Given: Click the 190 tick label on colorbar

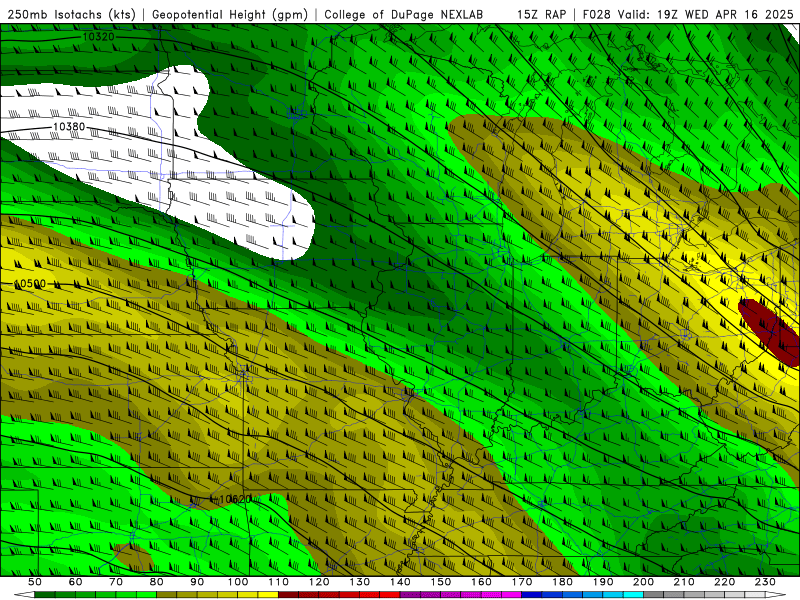Looking at the screenshot, I should tap(603, 582).
